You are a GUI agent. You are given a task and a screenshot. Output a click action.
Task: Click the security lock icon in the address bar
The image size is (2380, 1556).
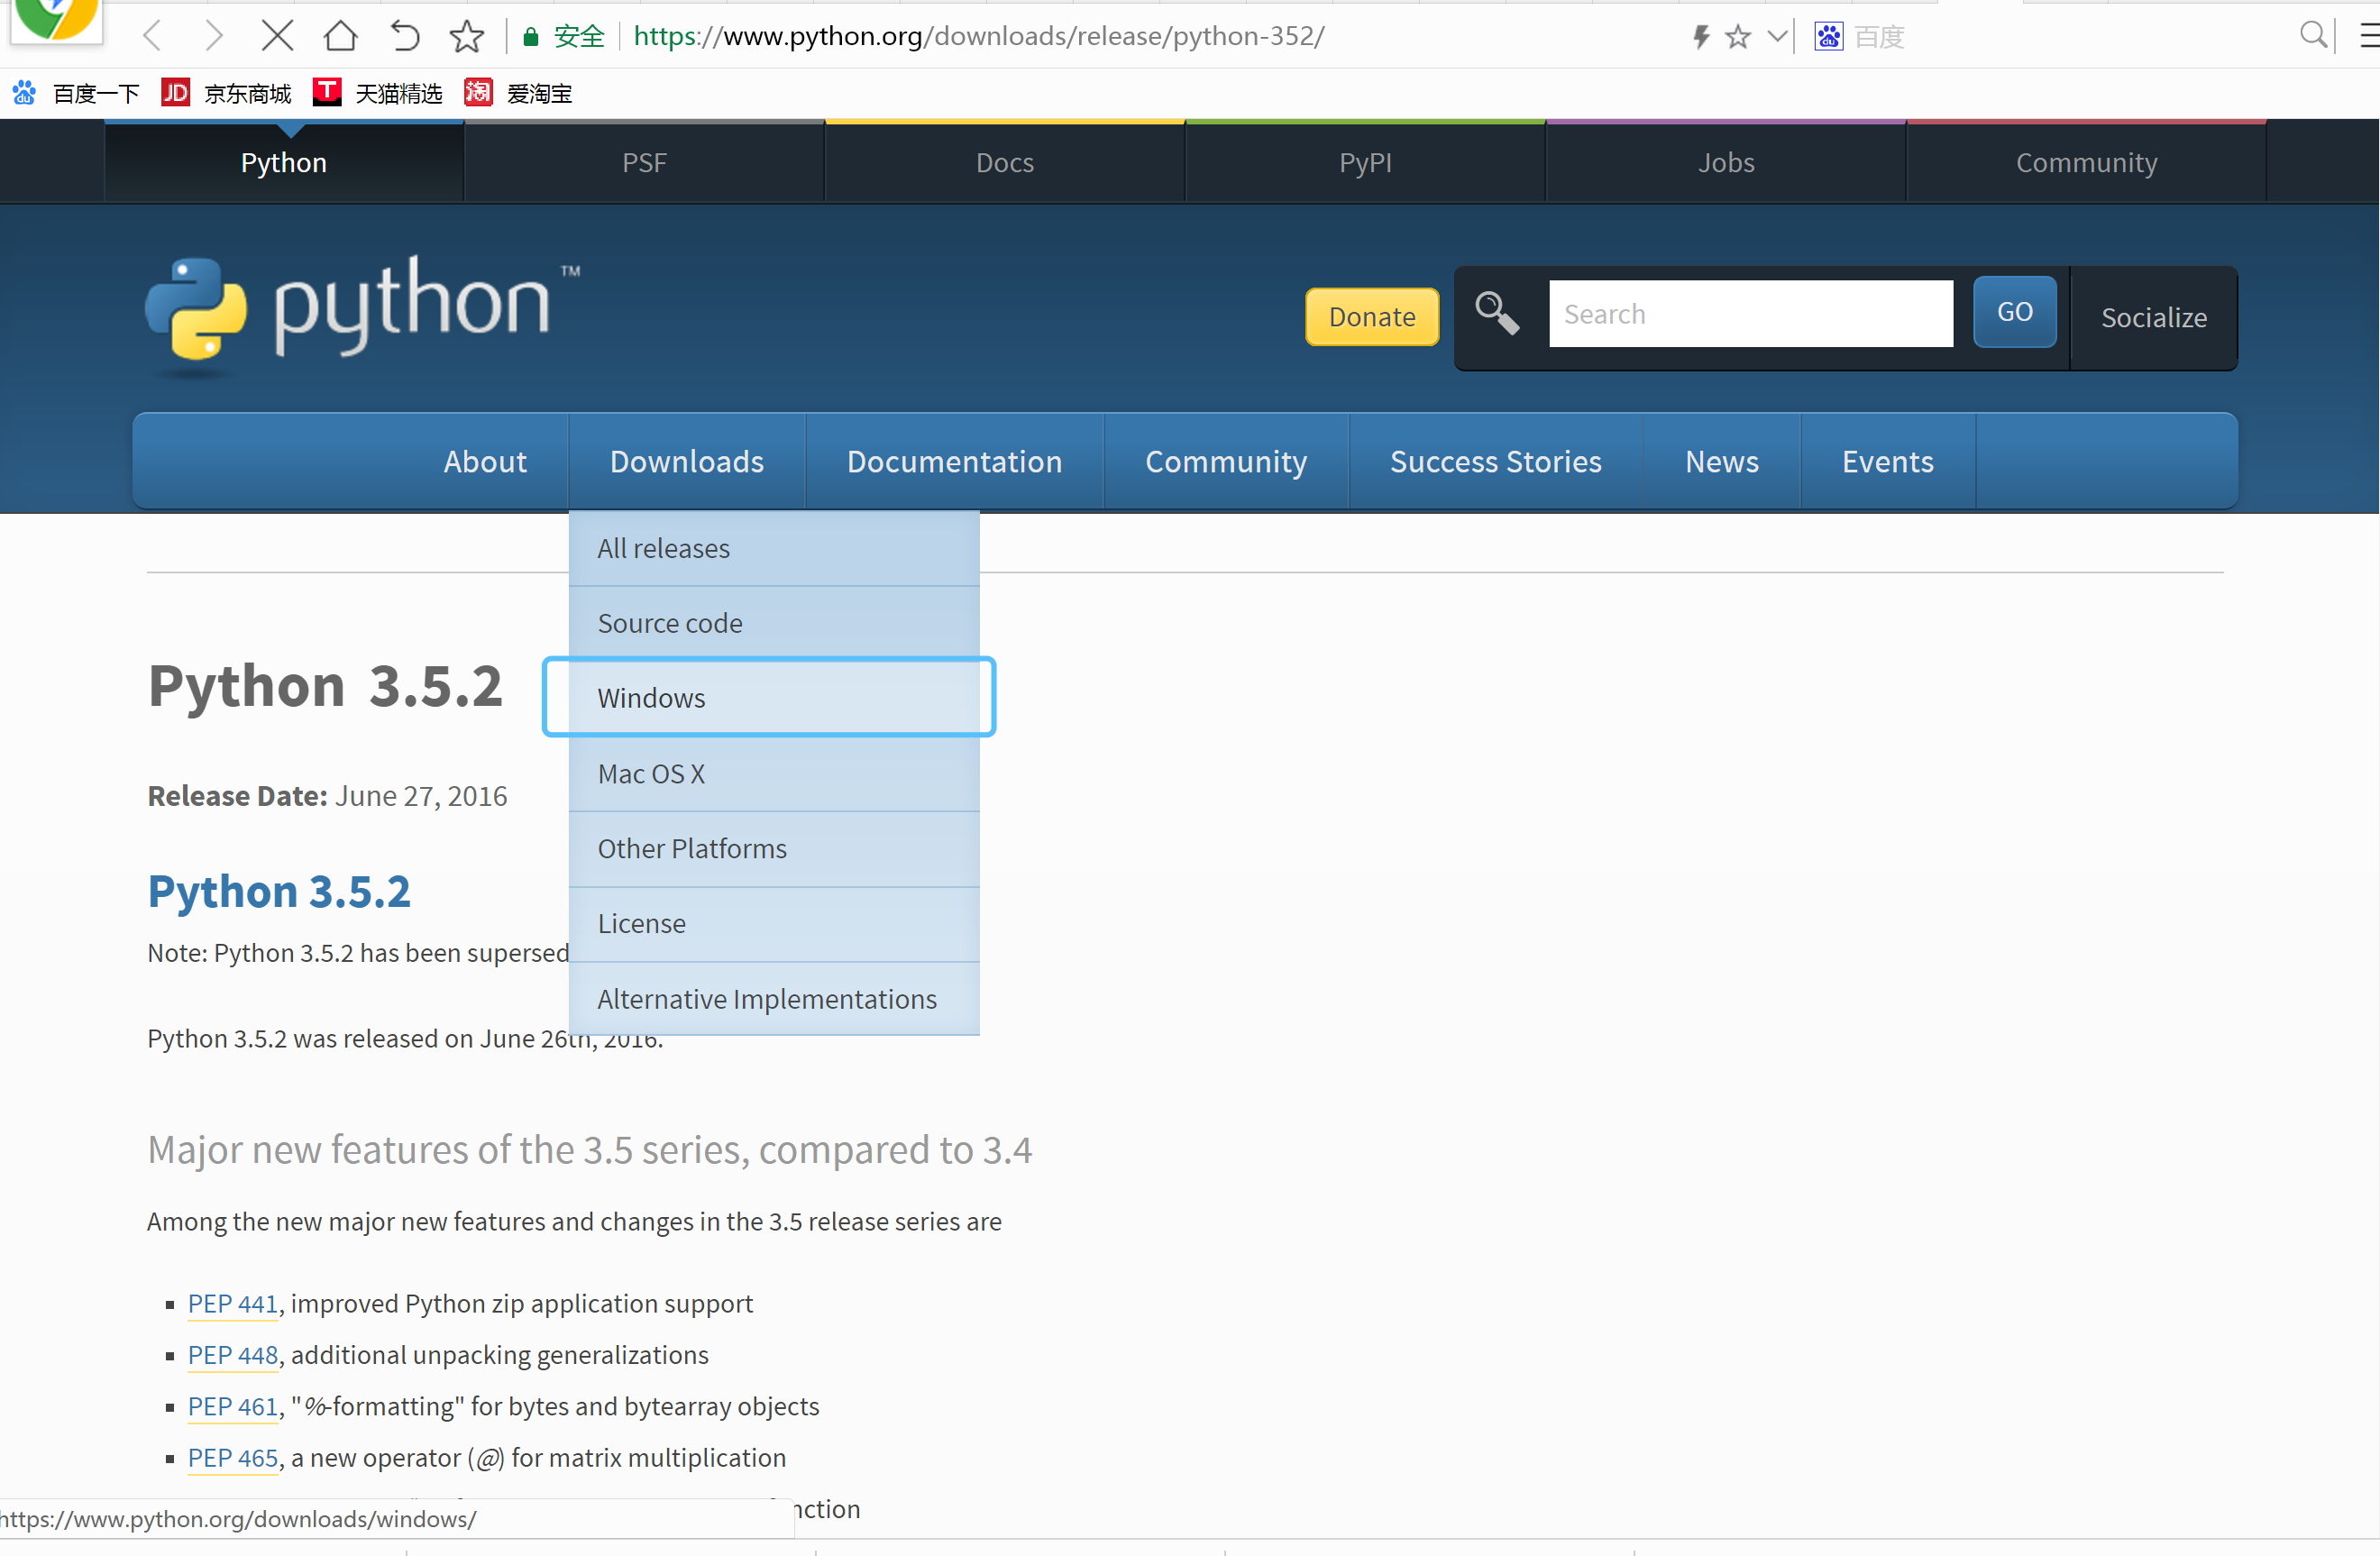531,35
